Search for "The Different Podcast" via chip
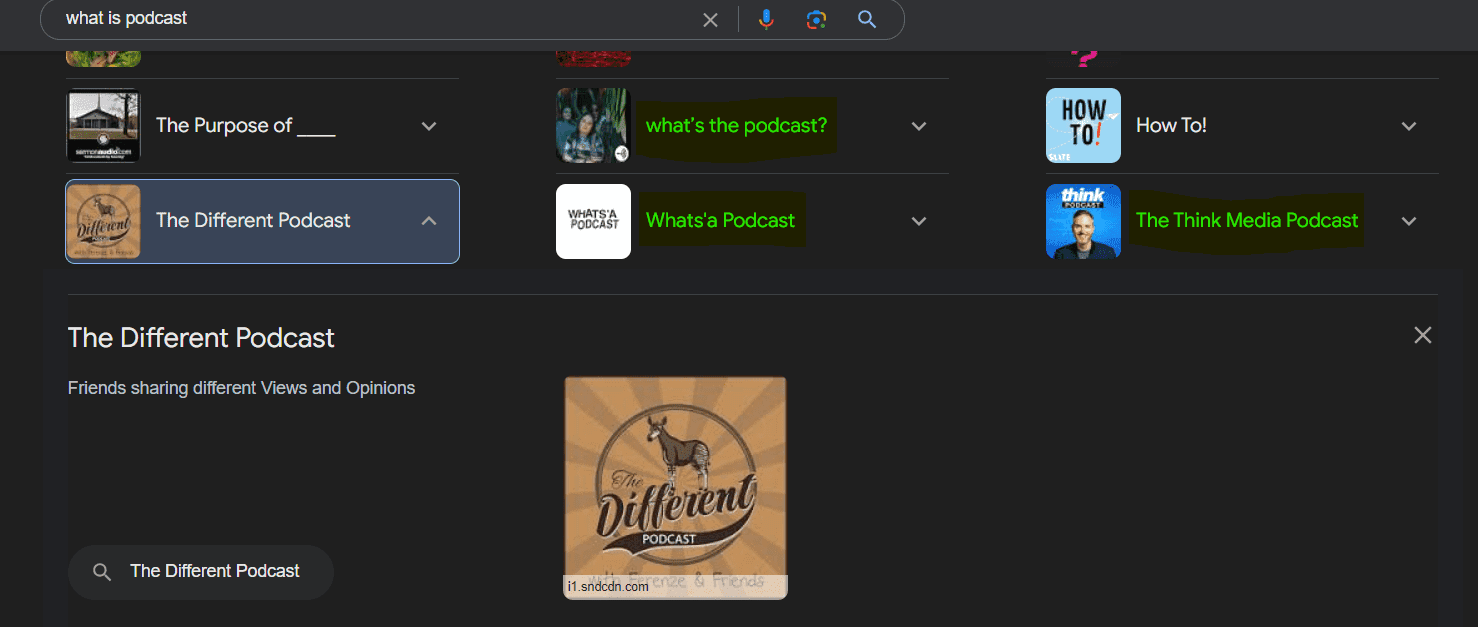This screenshot has width=1478, height=627. [200, 572]
